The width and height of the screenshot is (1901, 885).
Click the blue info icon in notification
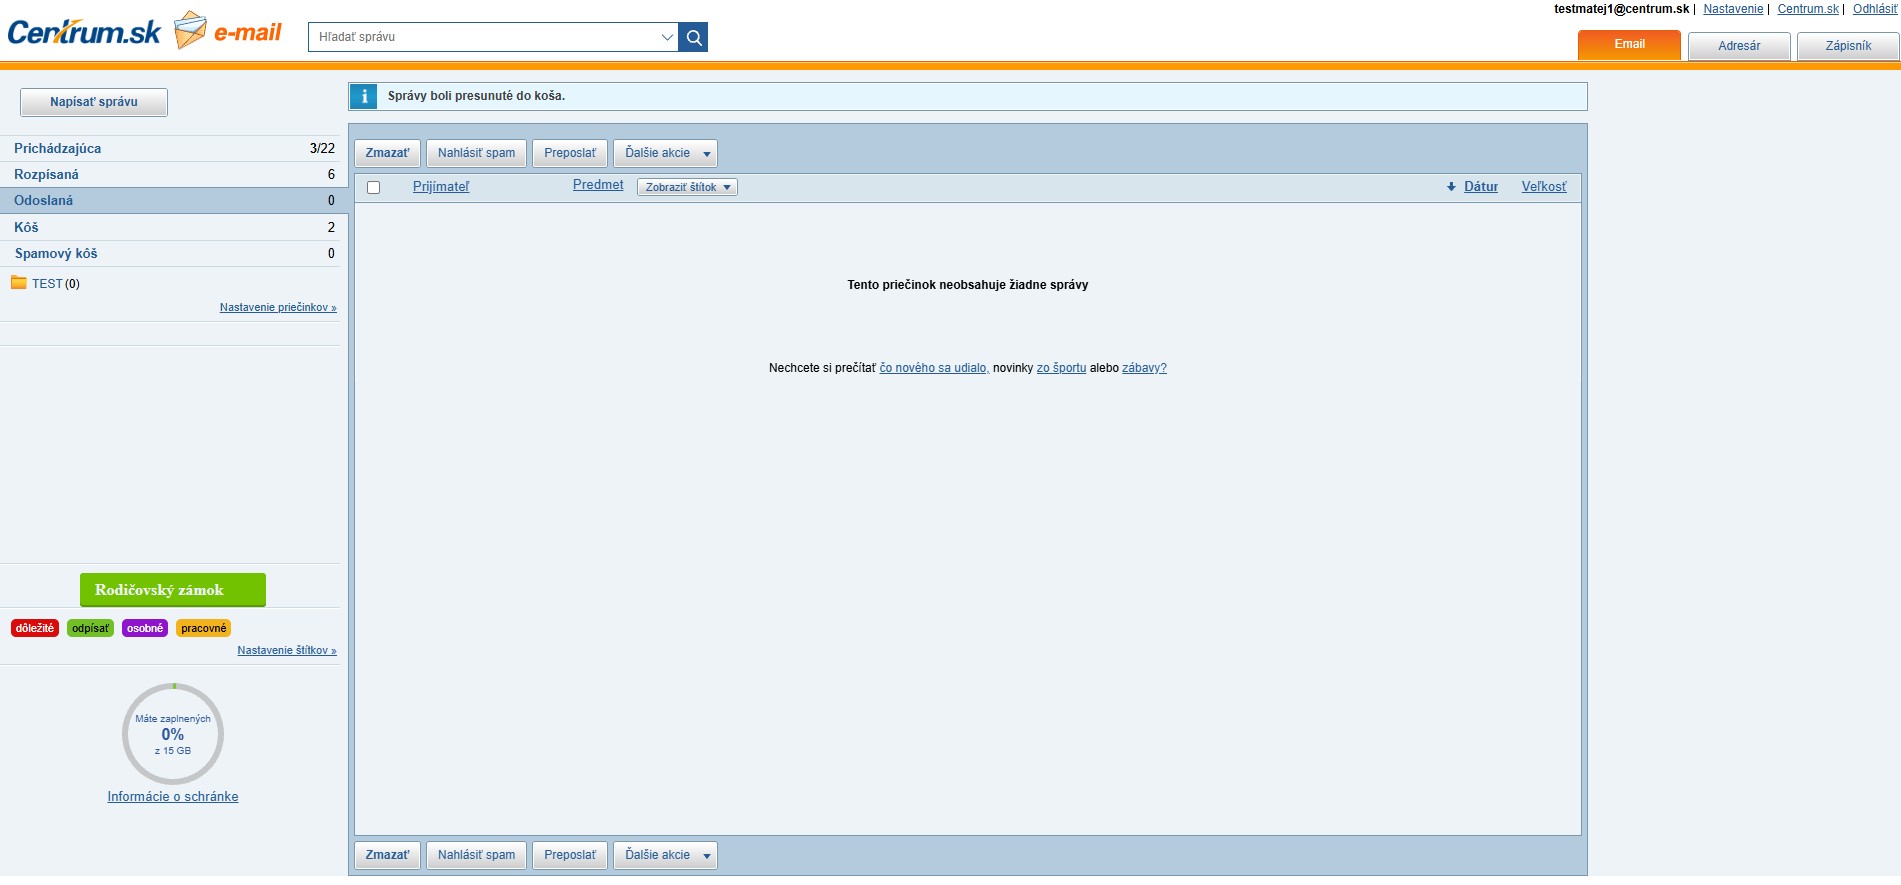point(364,96)
